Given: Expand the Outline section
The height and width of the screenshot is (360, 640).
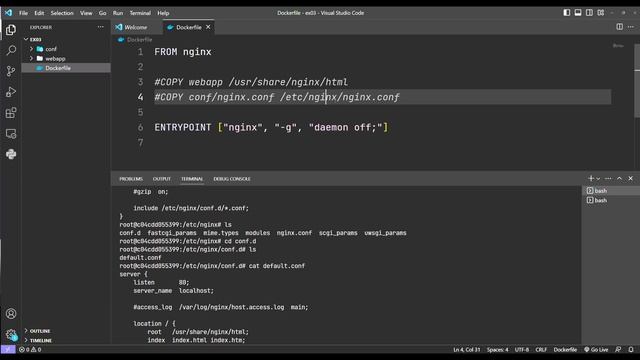Looking at the screenshot, I should [x=65, y=331].
